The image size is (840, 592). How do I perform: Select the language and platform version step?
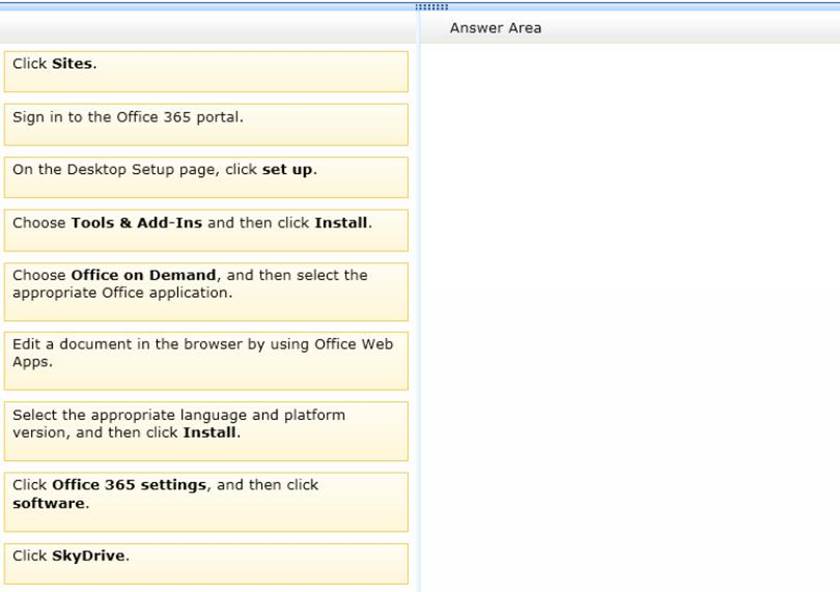205,430
